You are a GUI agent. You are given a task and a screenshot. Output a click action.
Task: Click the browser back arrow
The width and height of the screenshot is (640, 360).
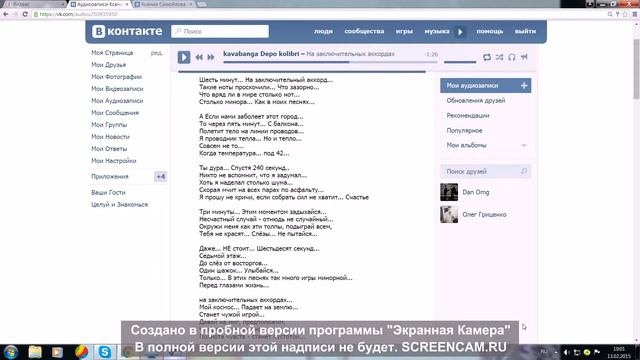(6, 14)
